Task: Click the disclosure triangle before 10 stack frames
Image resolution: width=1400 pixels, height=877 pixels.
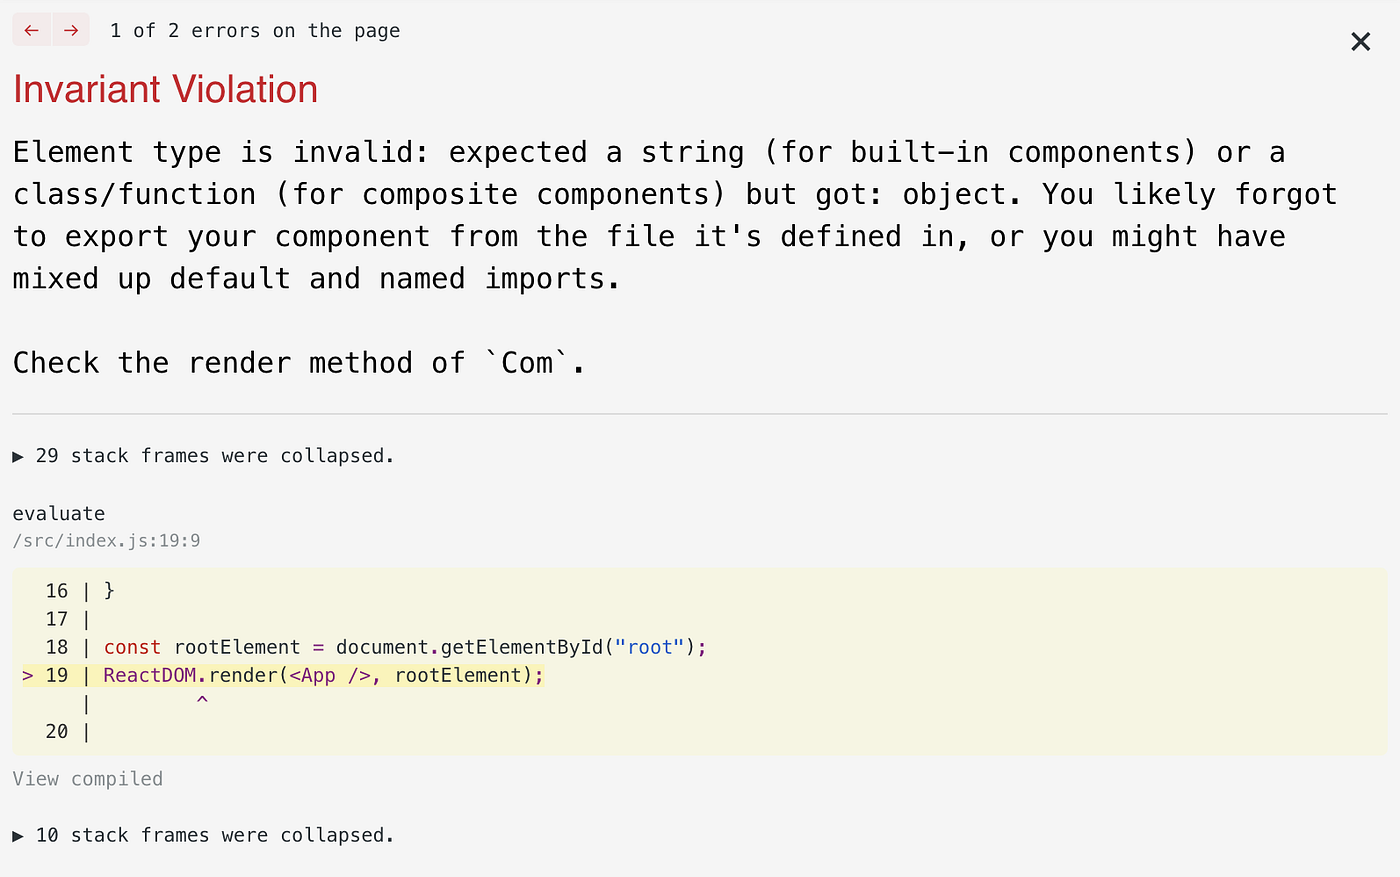Action: pyautogui.click(x=17, y=835)
